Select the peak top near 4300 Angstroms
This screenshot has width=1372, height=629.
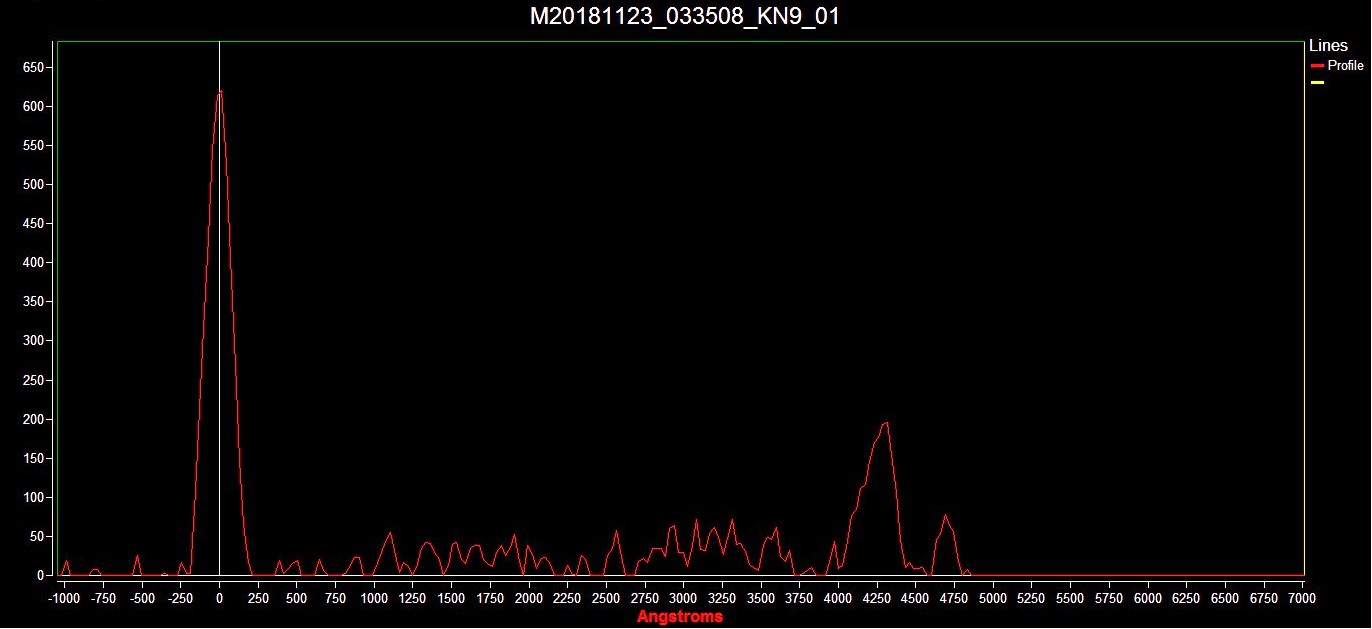[x=885, y=423]
